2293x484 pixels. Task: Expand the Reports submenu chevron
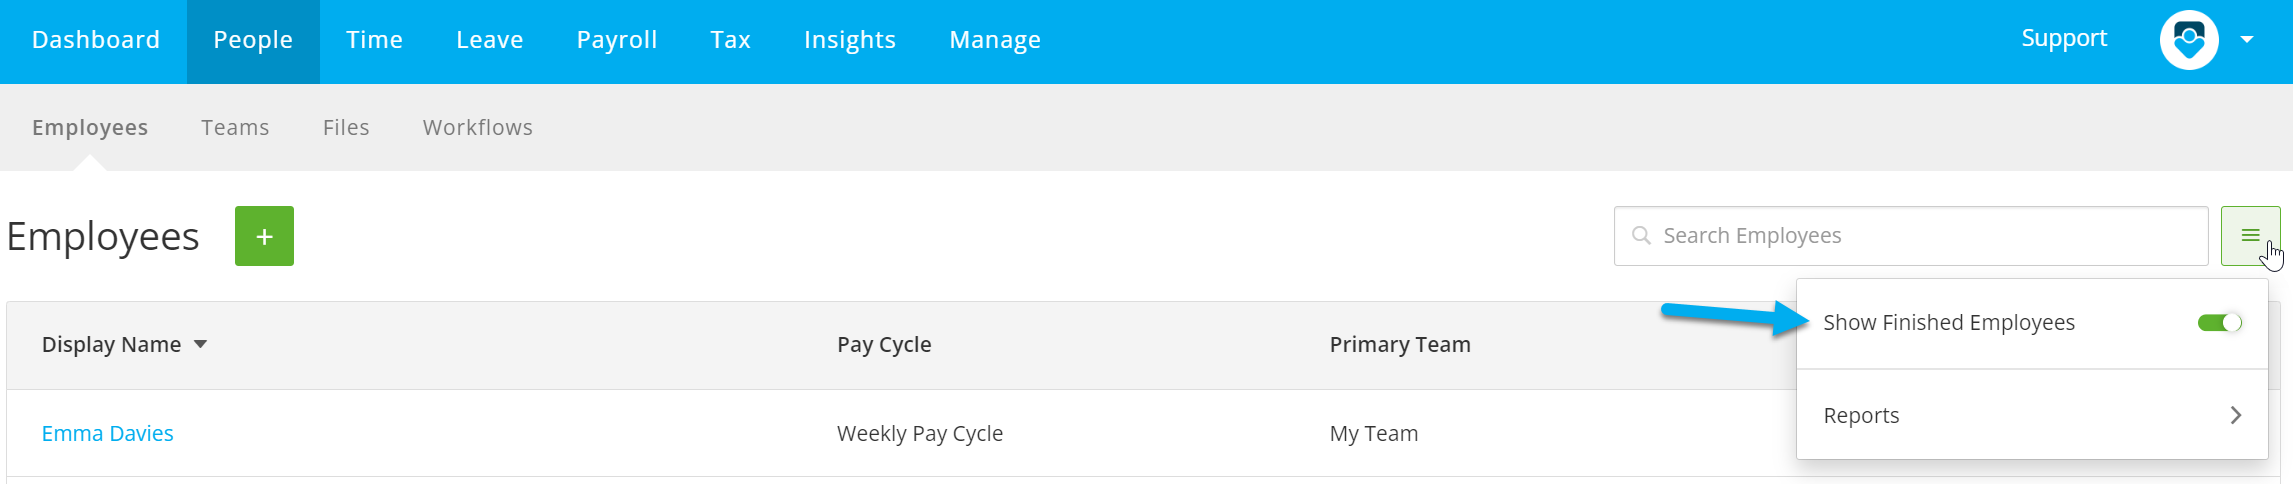click(x=2236, y=415)
